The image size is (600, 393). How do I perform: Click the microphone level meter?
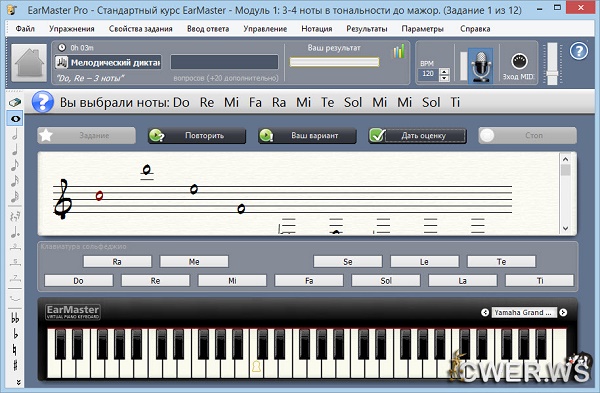463,66
